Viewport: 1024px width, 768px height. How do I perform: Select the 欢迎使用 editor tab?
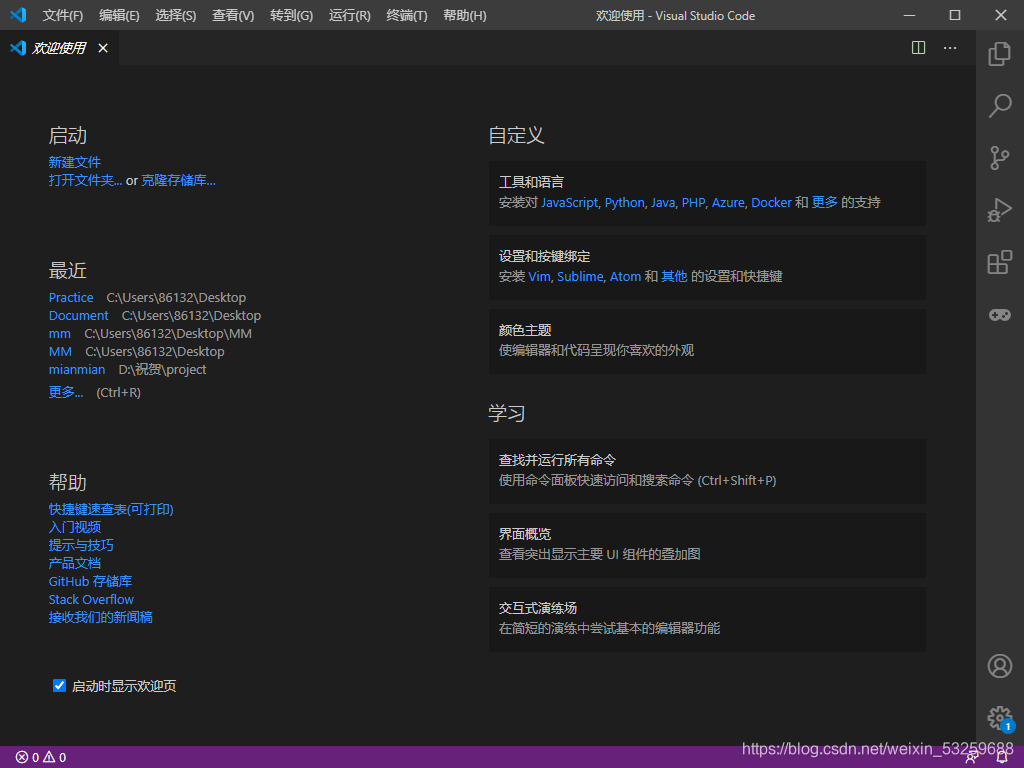[x=59, y=48]
